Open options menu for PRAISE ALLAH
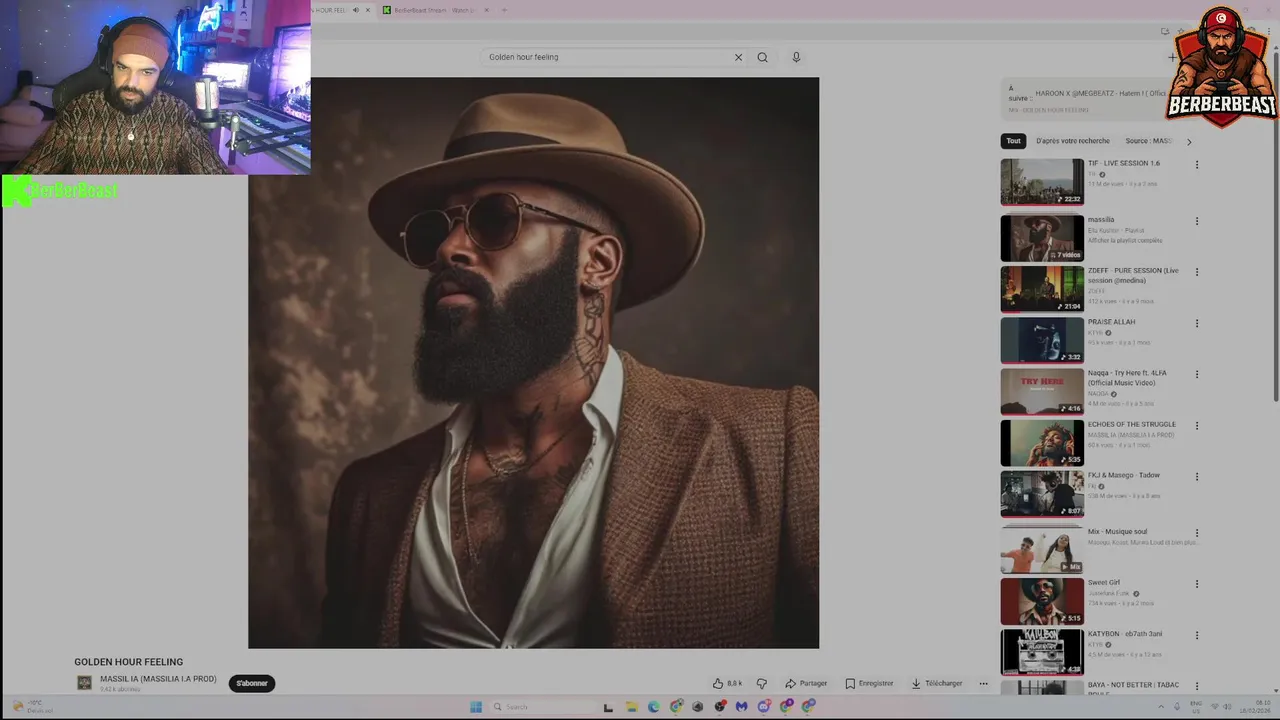Viewport: 1280px width, 720px height. point(1196,323)
